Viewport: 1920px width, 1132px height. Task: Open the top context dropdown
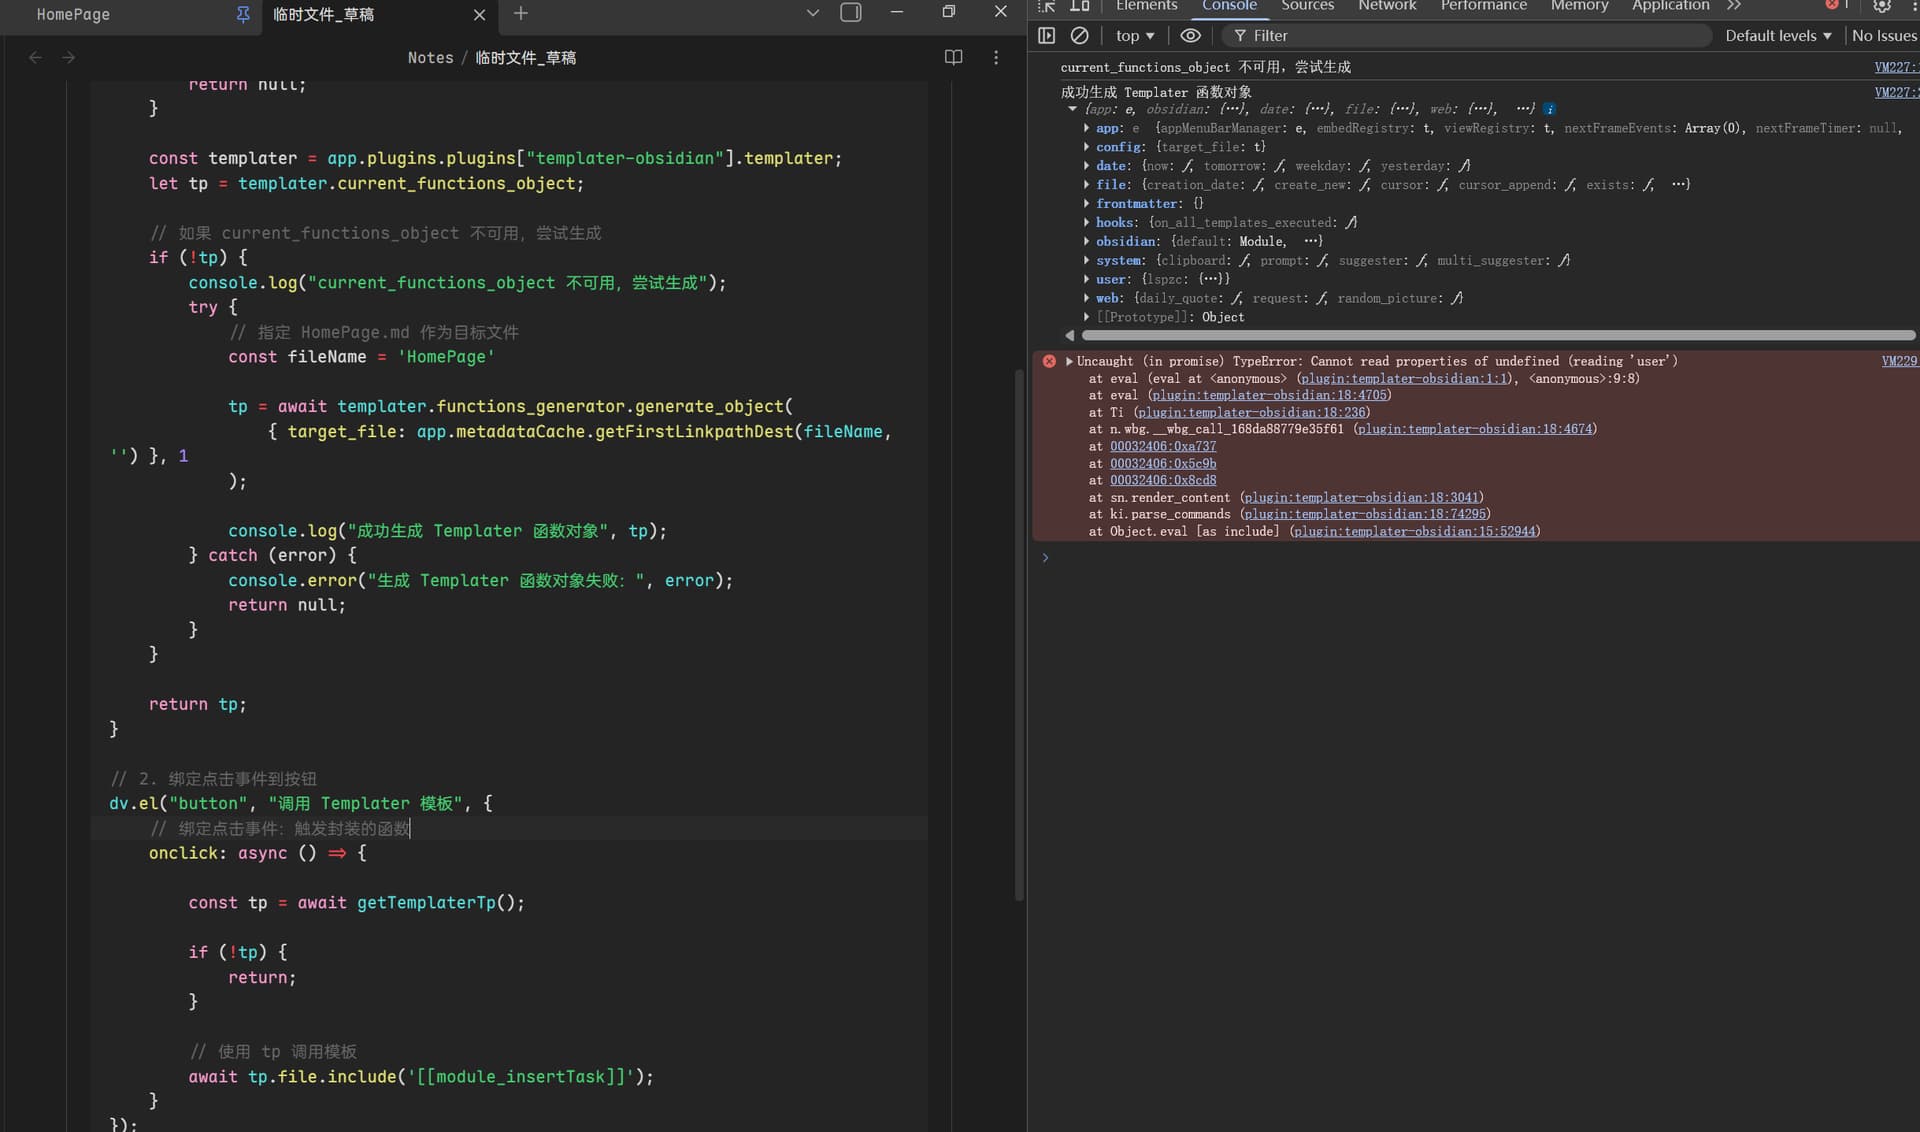1134,35
